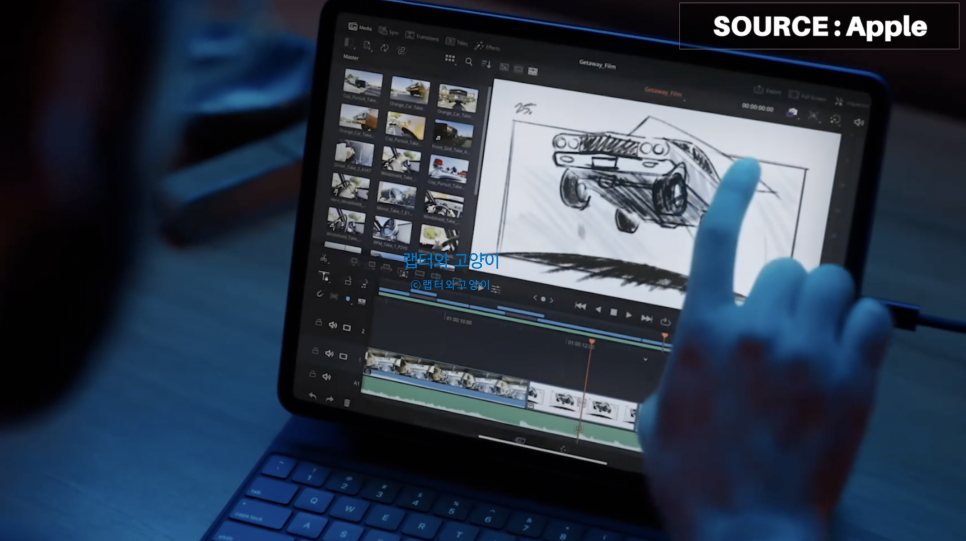Select the orange car clip in top row
The height and width of the screenshot is (541, 966).
tap(410, 92)
